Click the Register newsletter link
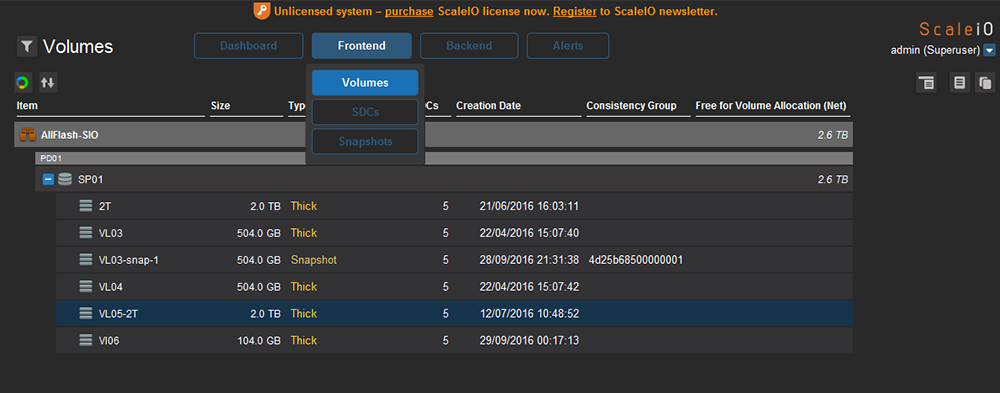Screen dimensions: 1000x393 [x=575, y=11]
